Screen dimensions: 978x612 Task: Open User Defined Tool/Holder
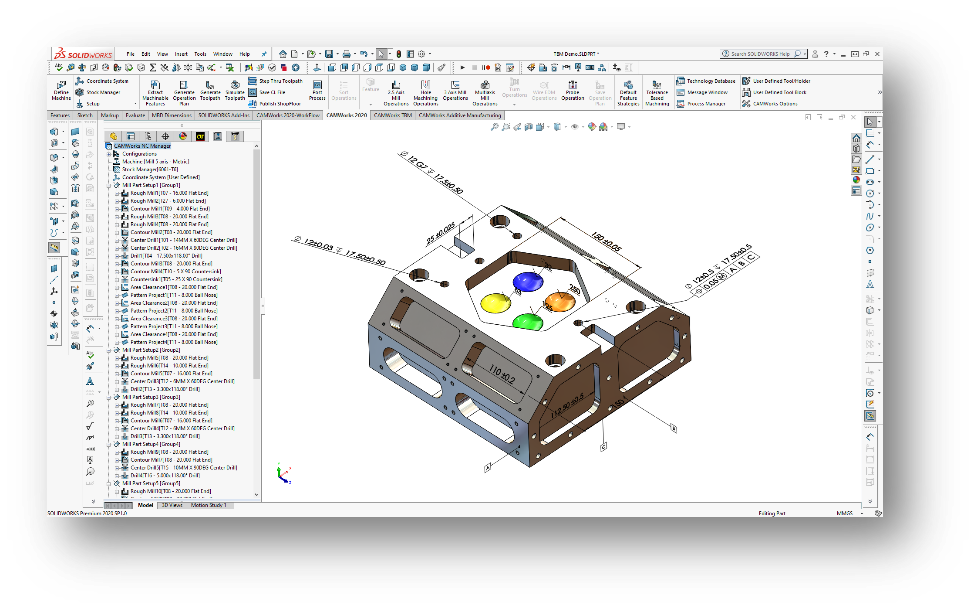(776, 81)
